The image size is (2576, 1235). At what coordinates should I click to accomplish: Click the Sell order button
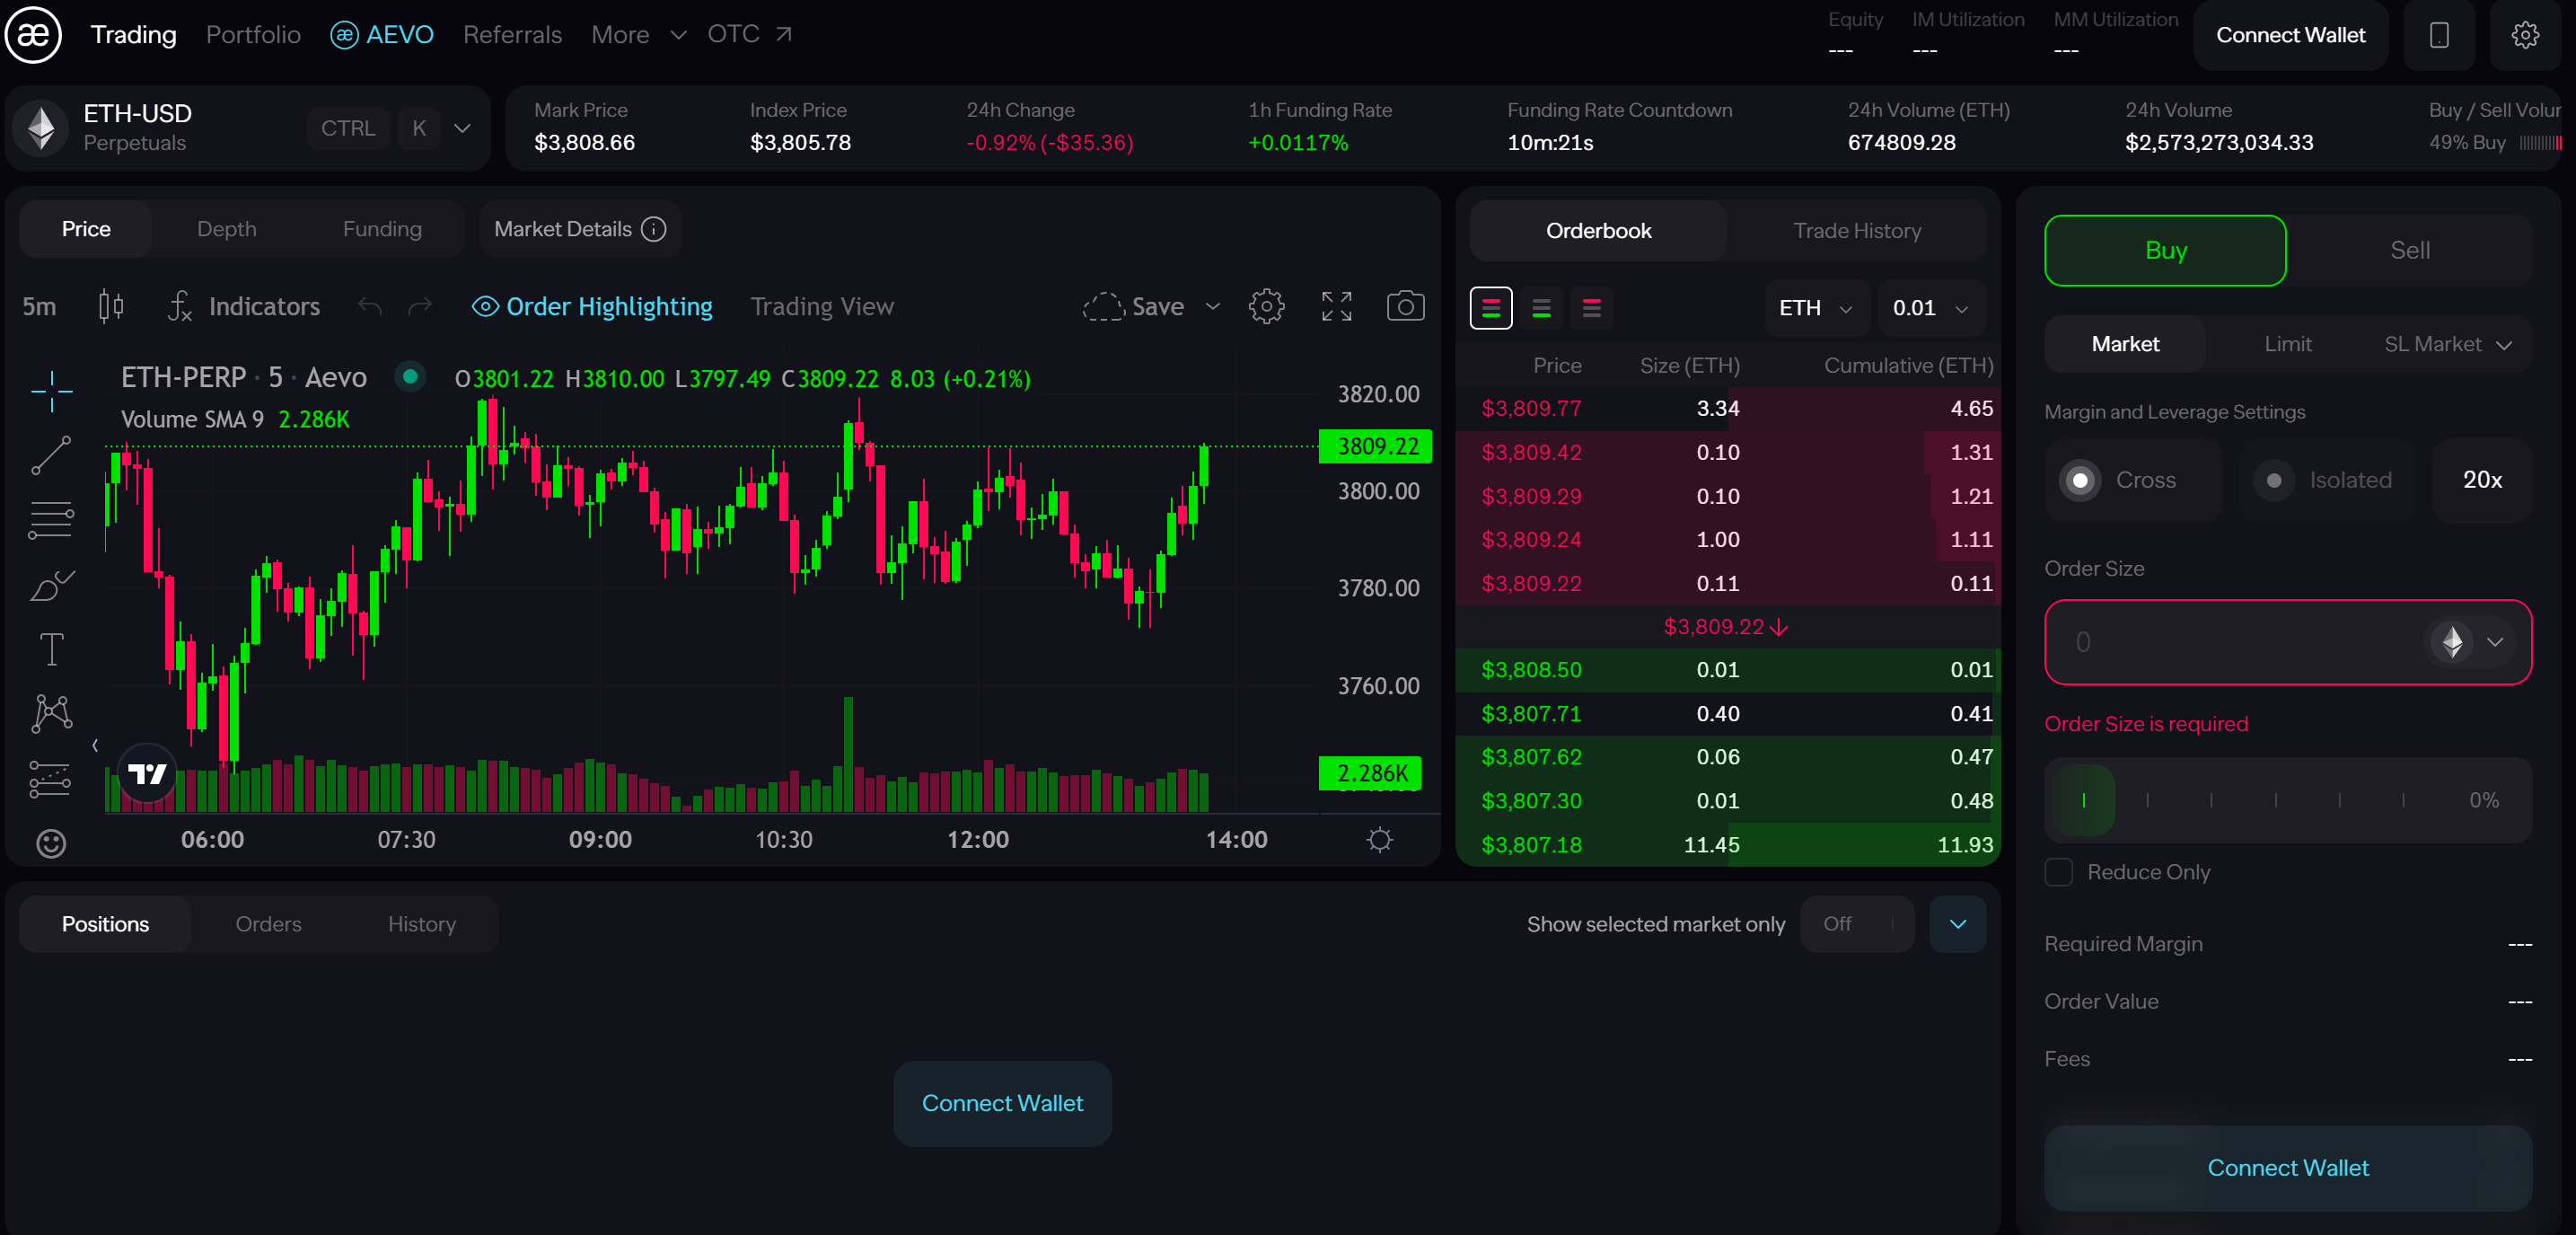(x=2409, y=250)
